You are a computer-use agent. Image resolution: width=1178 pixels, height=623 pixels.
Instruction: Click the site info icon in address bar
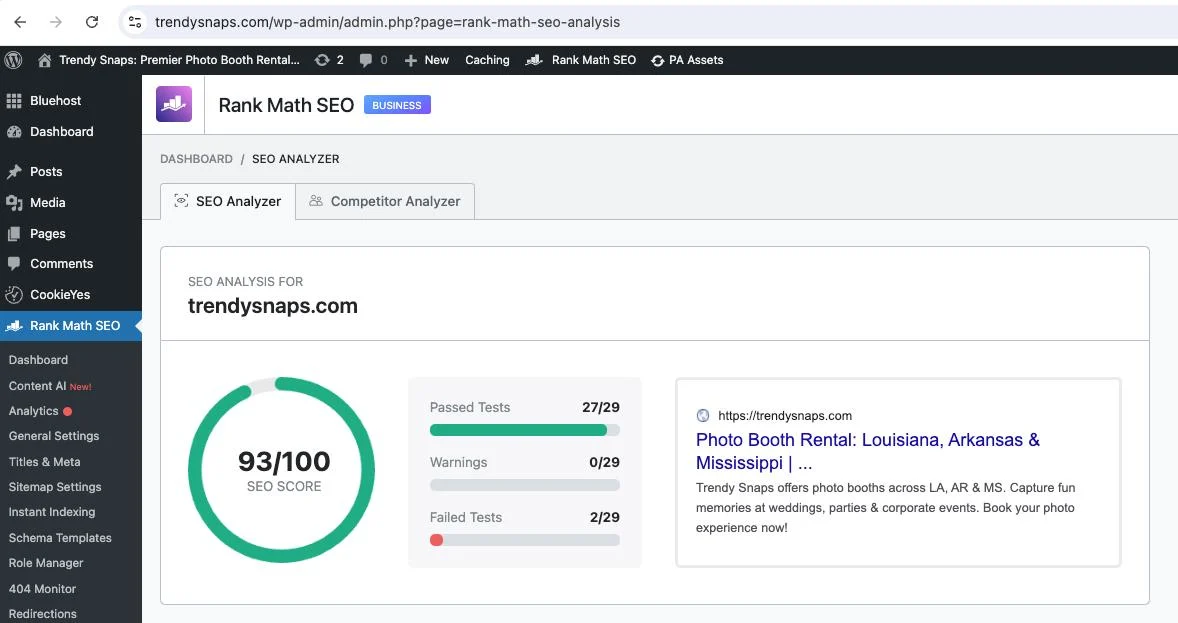click(x=135, y=21)
